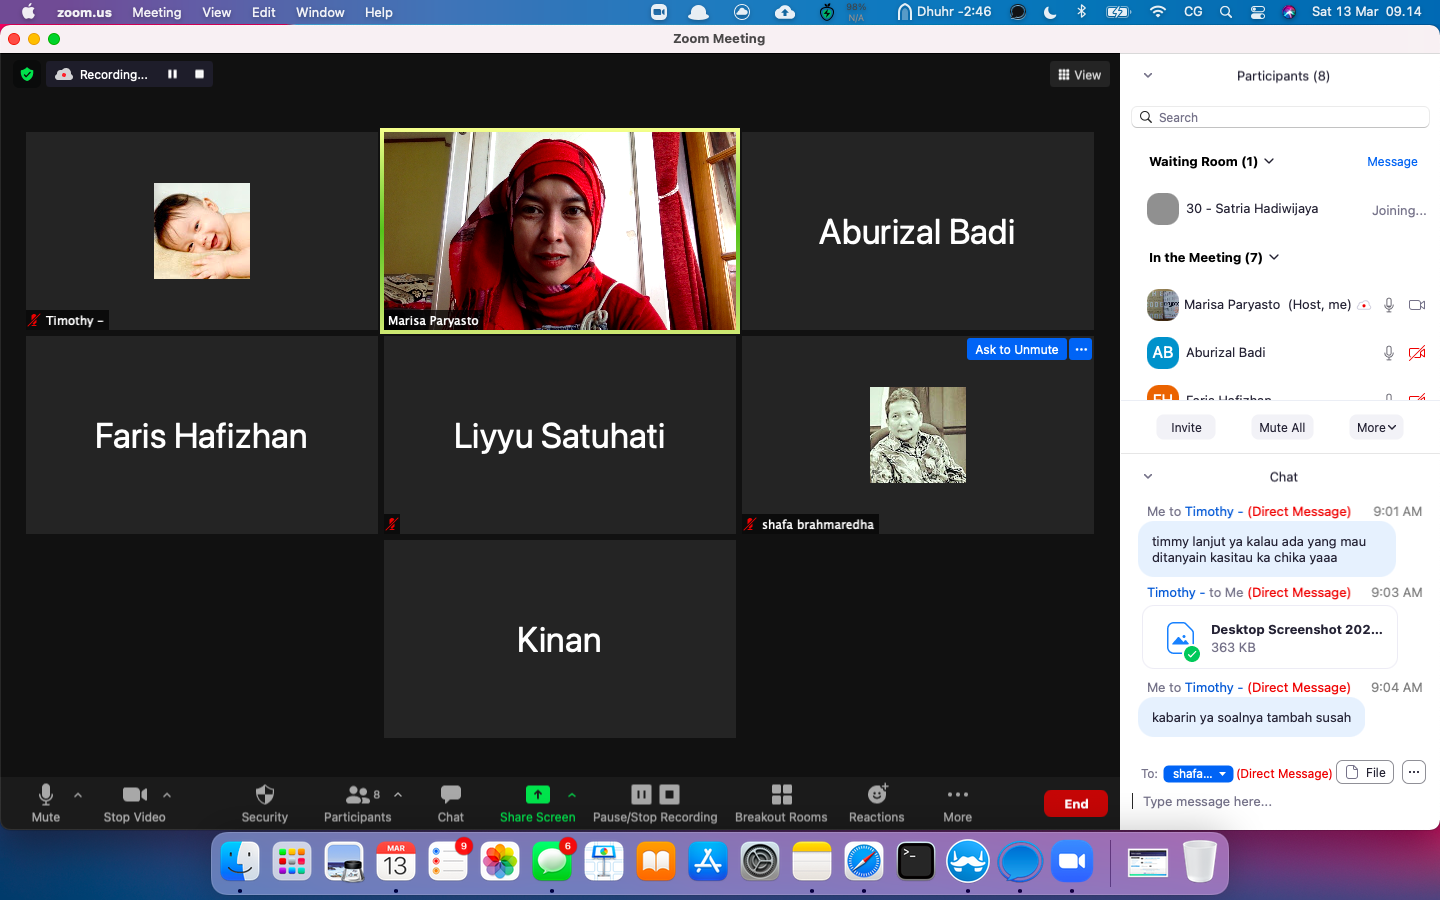
Task: Ask shafa brahmaredha to unmute
Action: point(1016,349)
